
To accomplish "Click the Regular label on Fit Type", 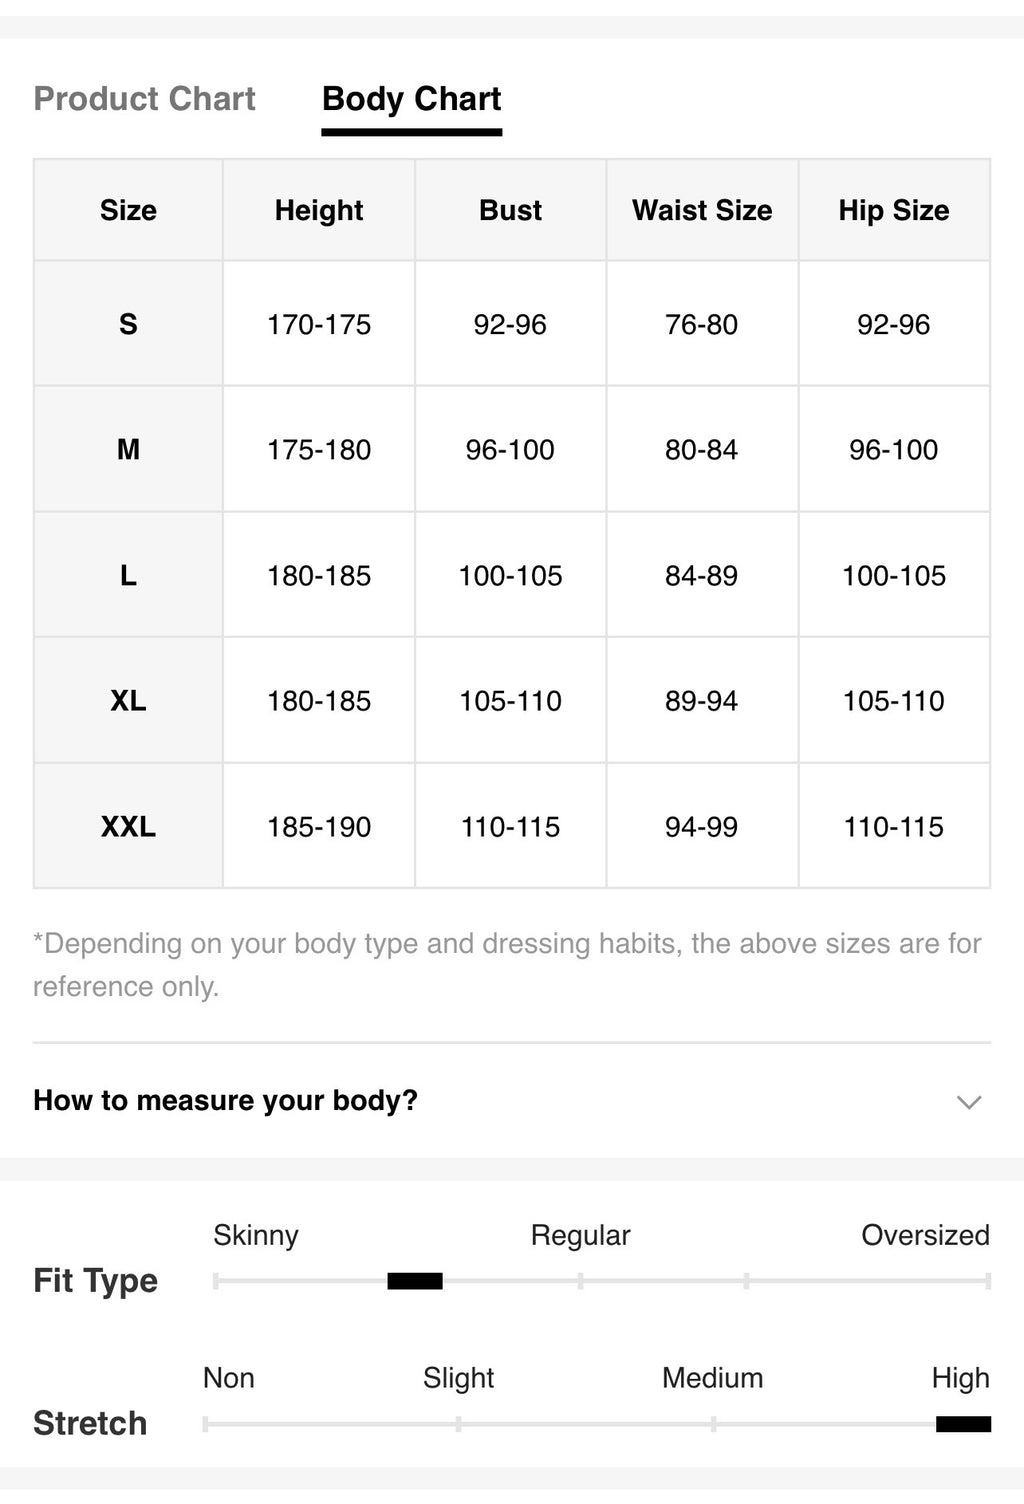I will tap(580, 1236).
